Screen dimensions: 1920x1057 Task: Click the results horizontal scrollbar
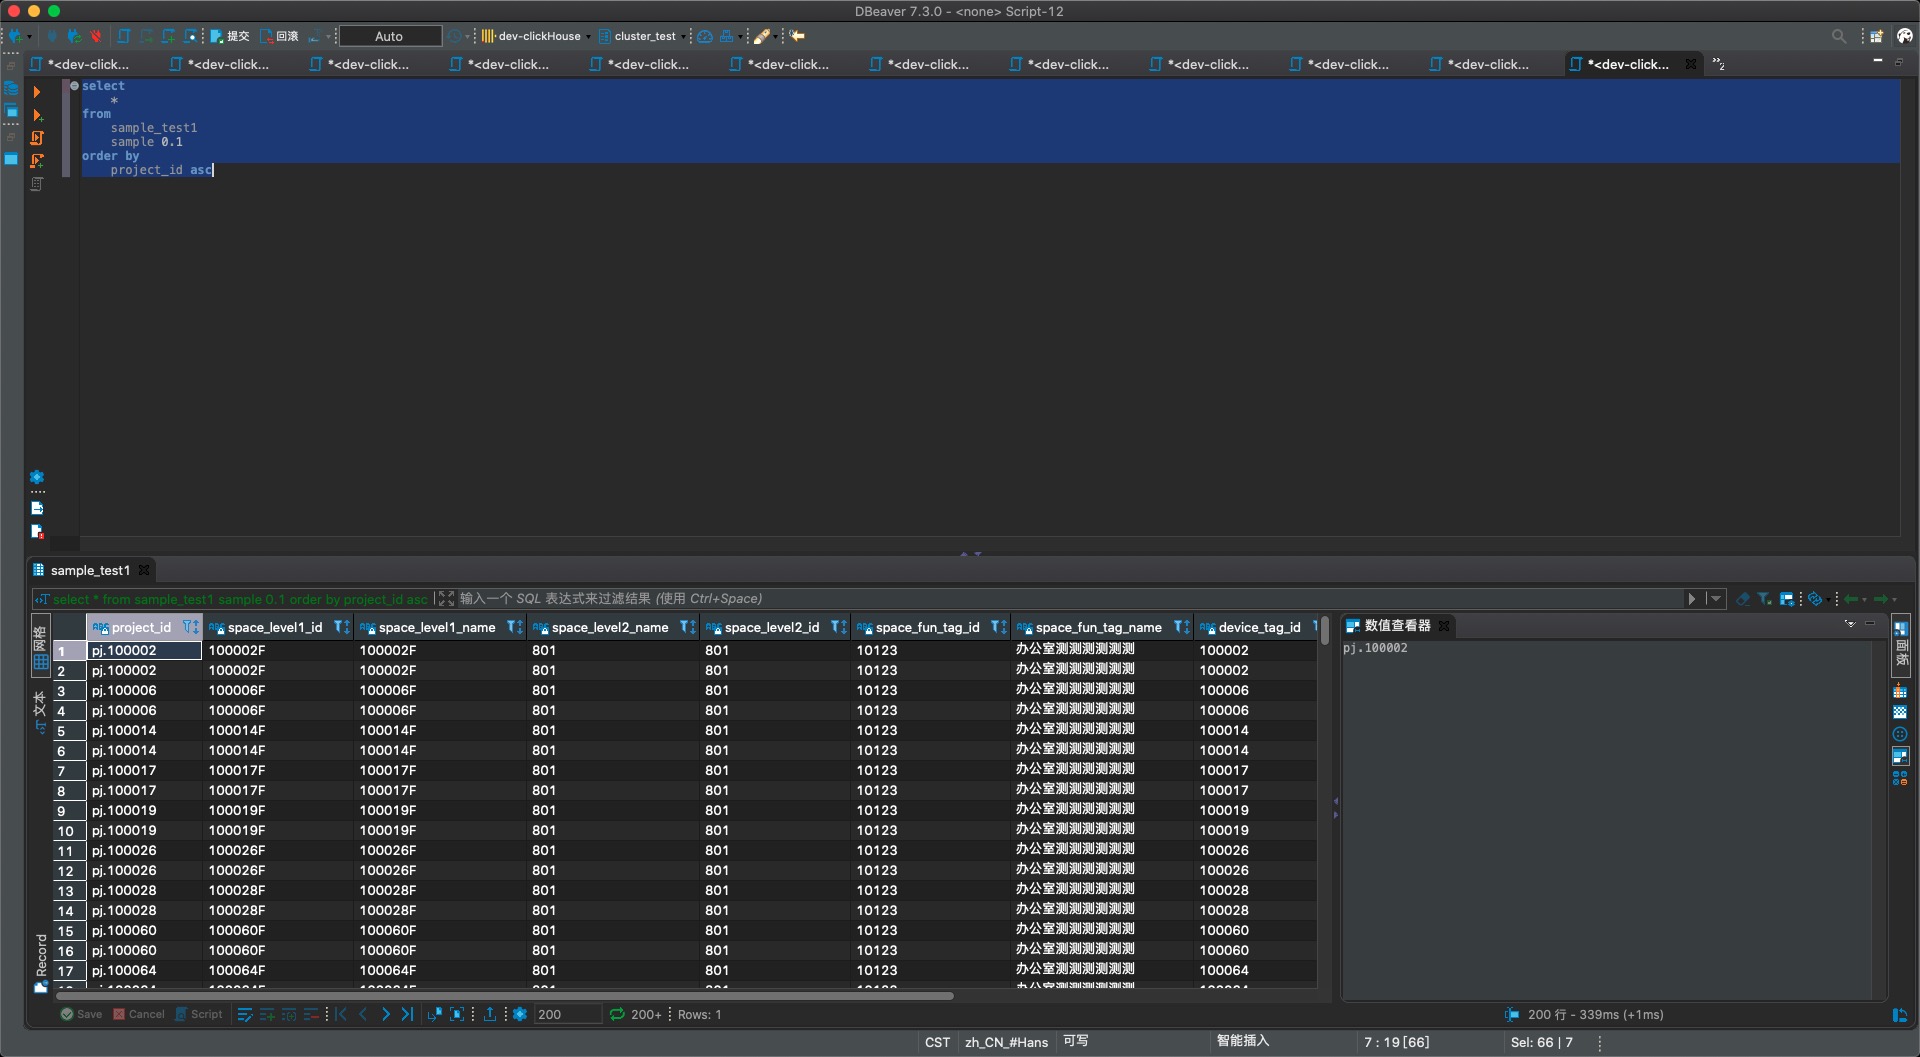pyautogui.click(x=505, y=996)
